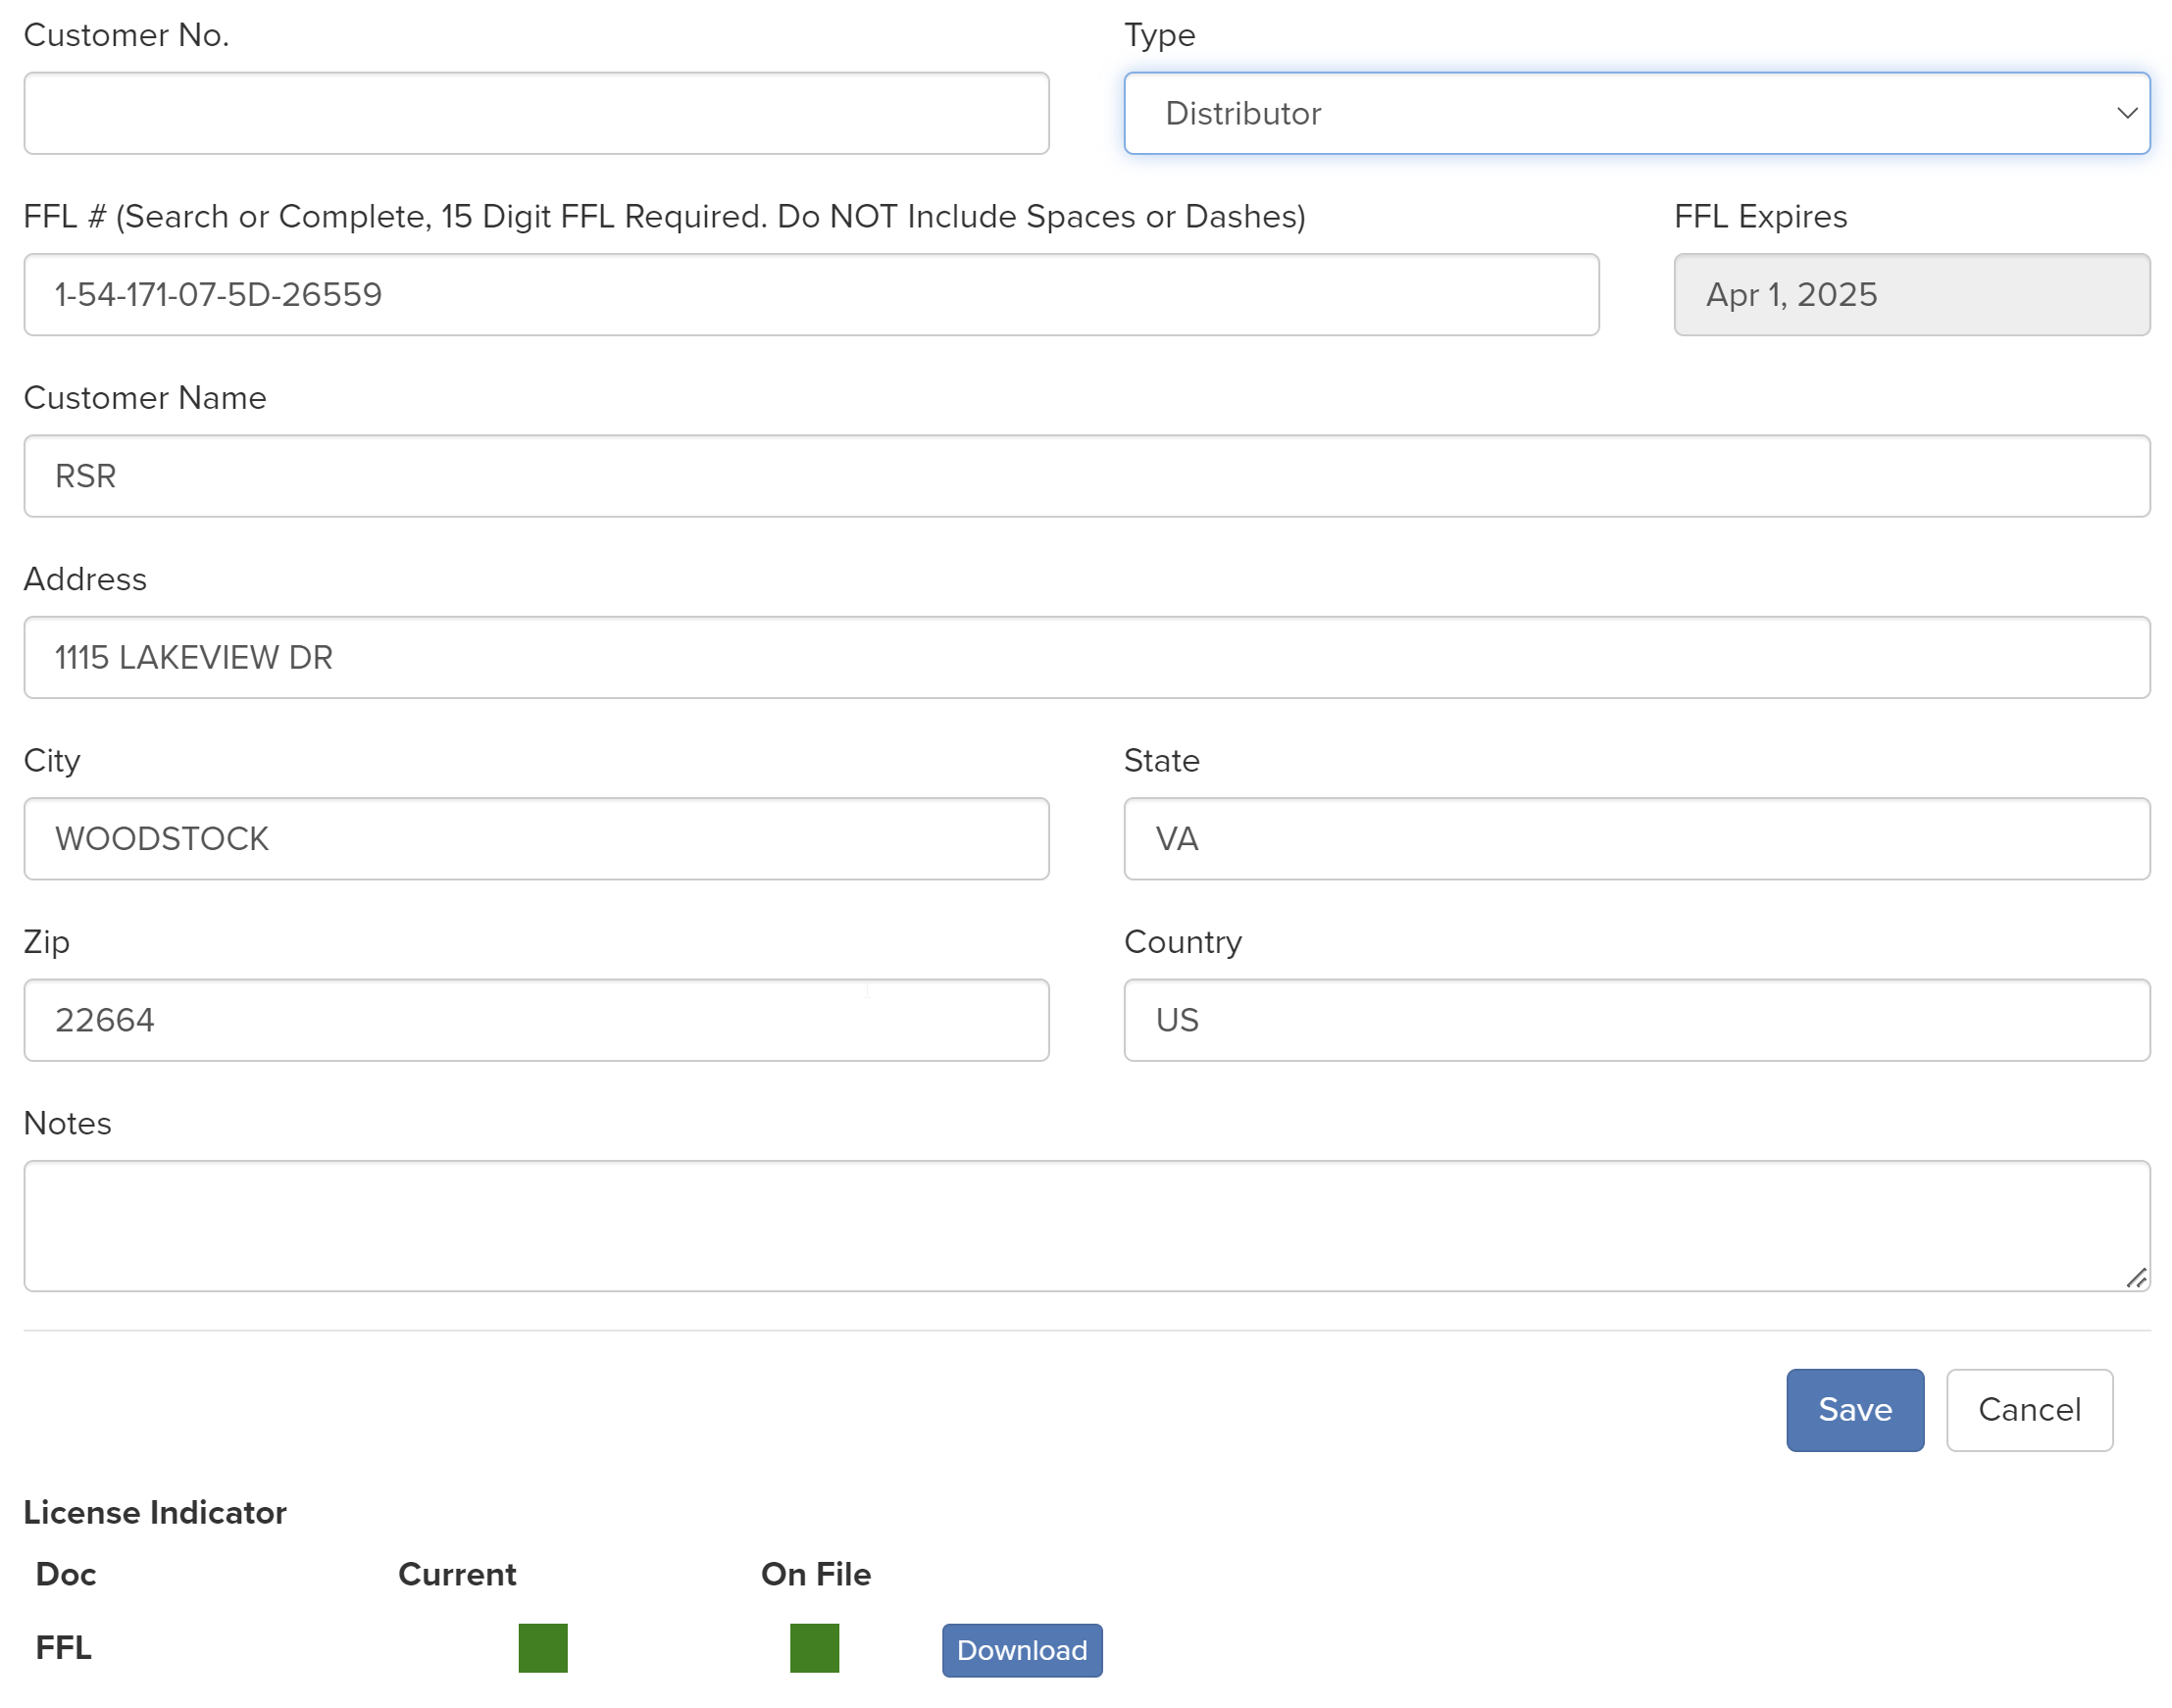Grab the Notes textarea resize handle
Screen dimensions: 2172x1708
point(2136,1277)
